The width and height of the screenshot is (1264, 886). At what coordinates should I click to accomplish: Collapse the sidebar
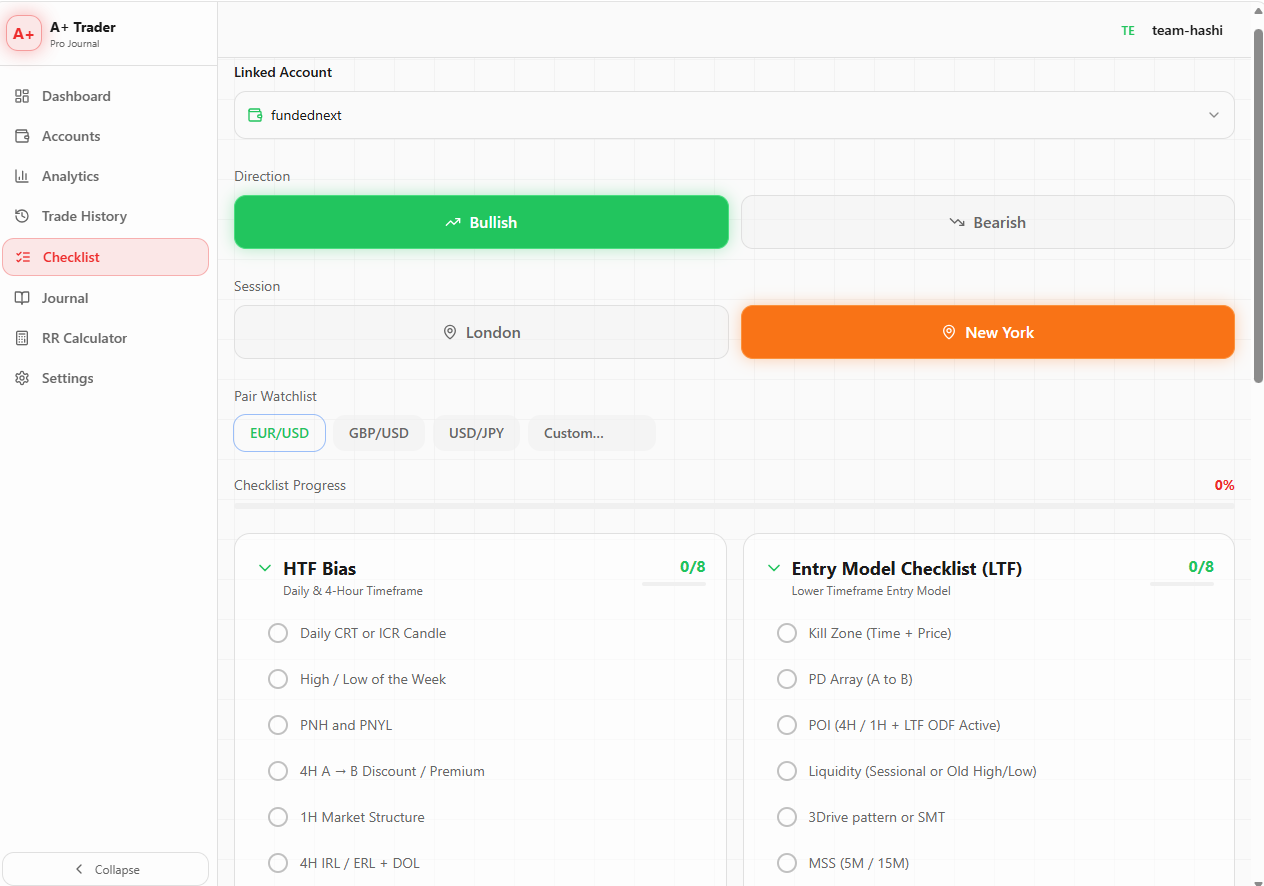point(105,869)
